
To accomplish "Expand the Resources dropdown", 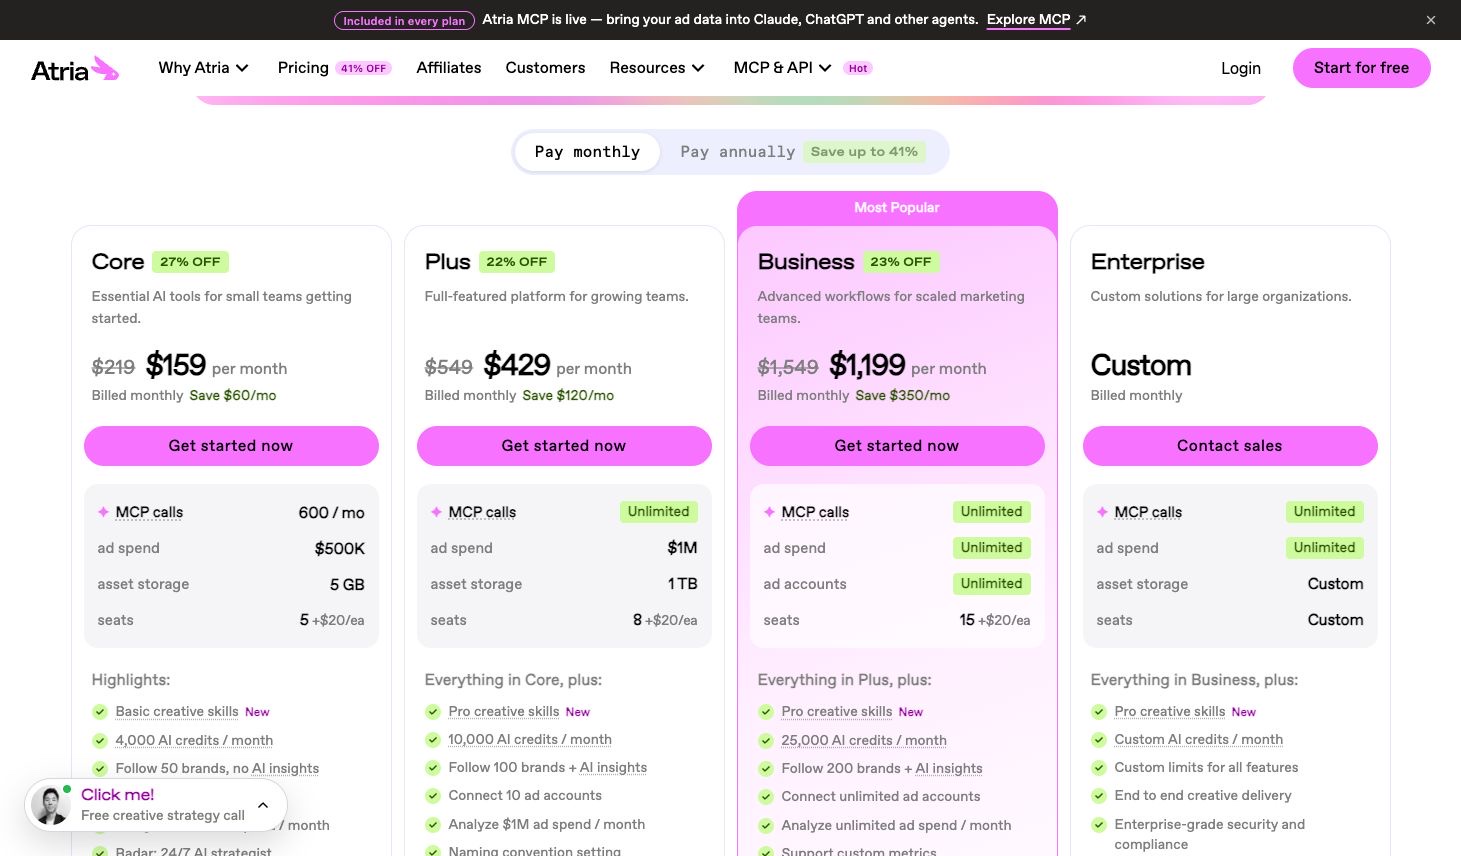I will point(657,68).
